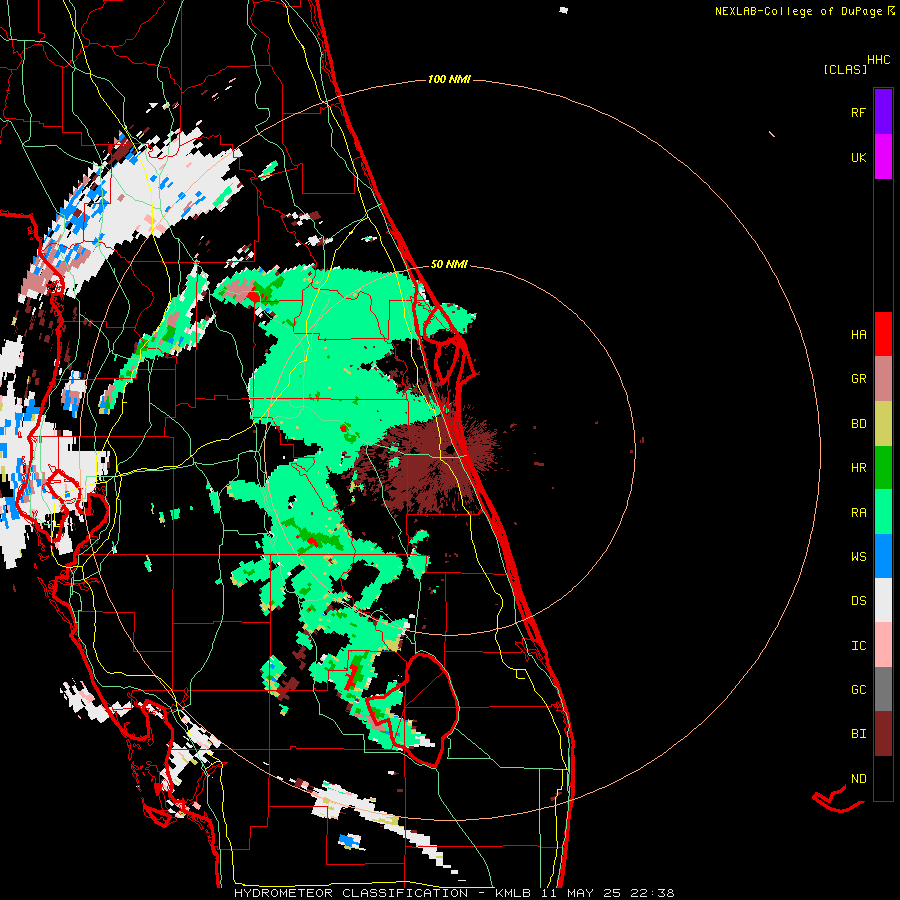Click the RA legend label

(x=858, y=513)
